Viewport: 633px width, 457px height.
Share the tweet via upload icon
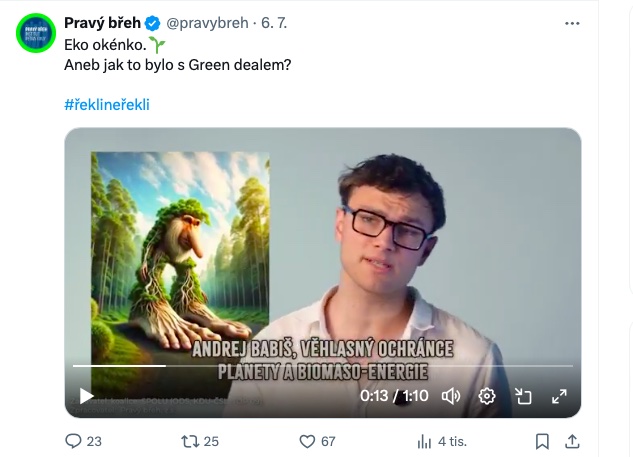(x=572, y=441)
